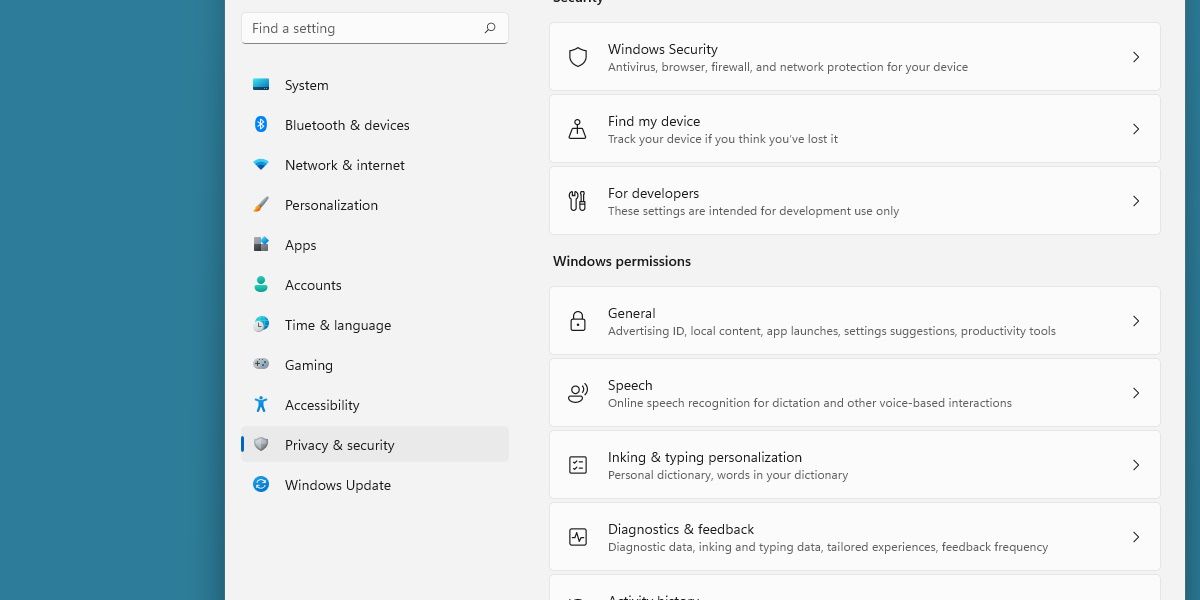Click the For developers tools icon
The width and height of the screenshot is (1200, 600).
(578, 201)
